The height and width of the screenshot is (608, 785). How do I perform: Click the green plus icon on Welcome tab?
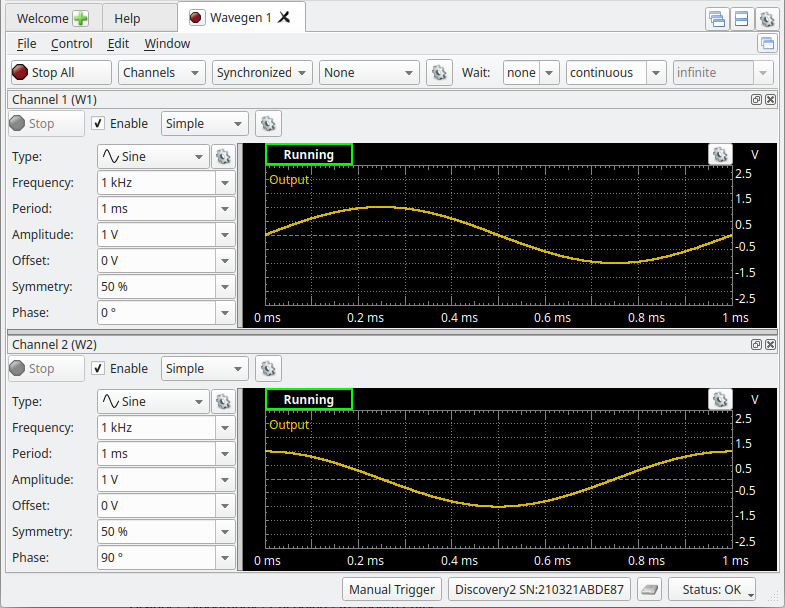click(80, 19)
